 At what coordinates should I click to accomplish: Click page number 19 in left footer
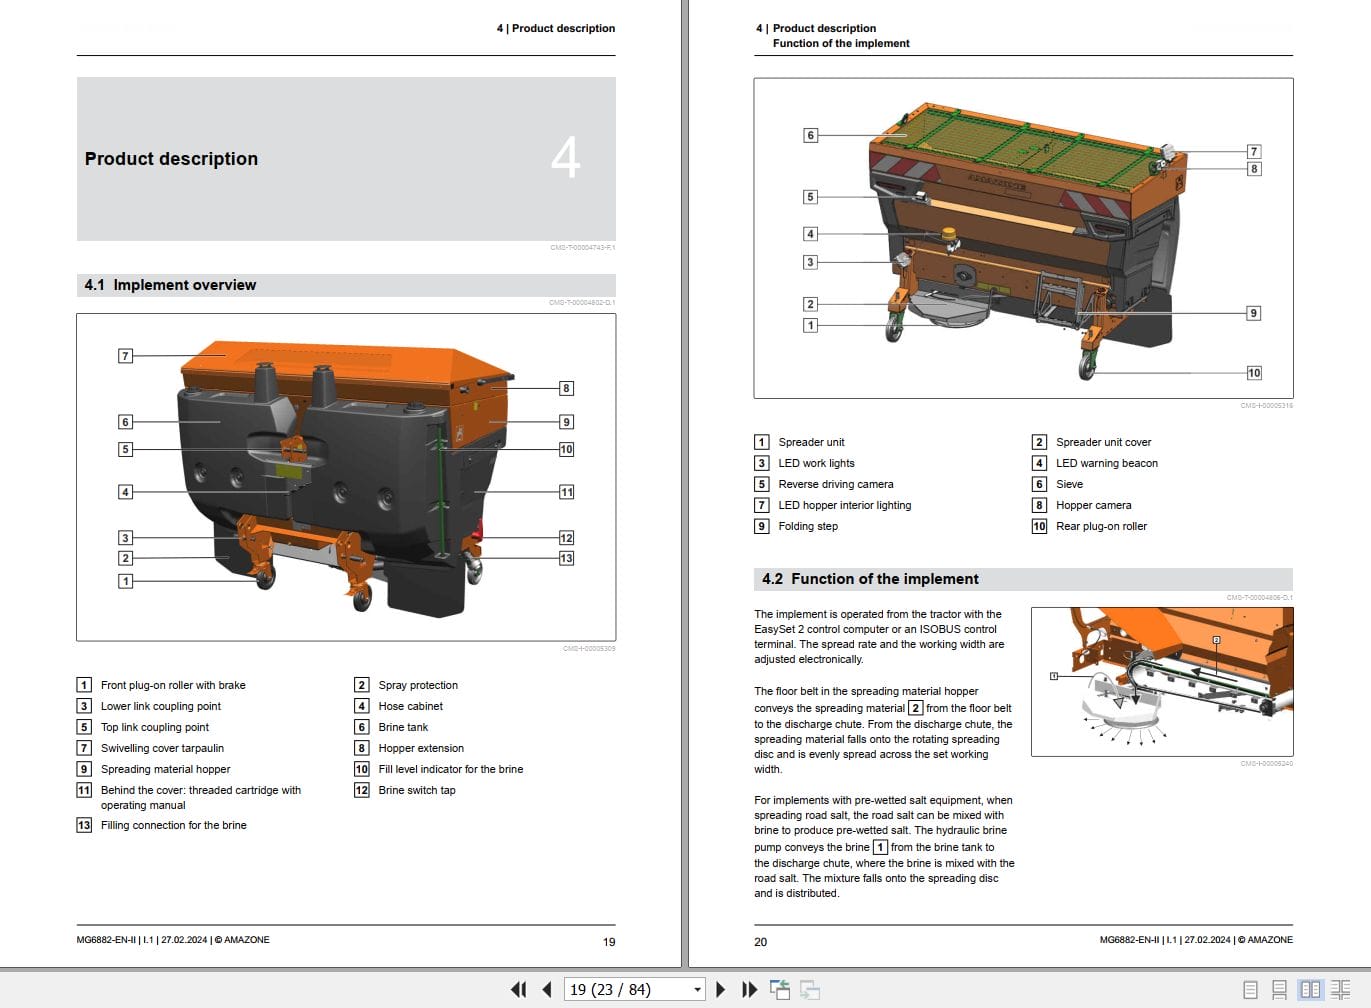pos(609,942)
